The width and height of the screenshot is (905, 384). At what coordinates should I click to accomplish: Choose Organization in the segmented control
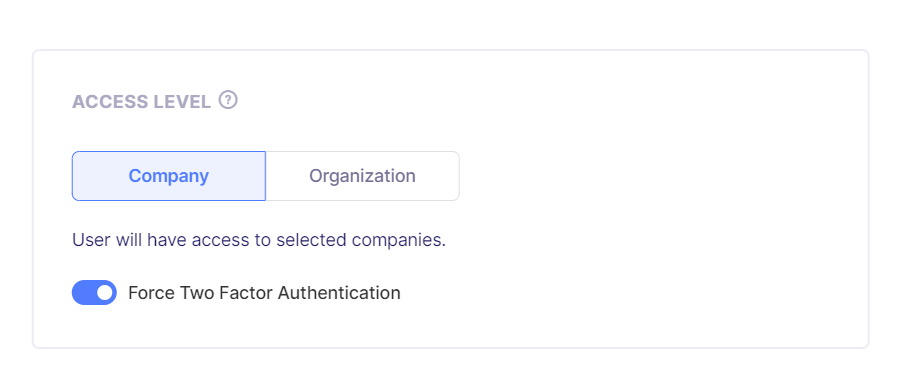(x=362, y=176)
